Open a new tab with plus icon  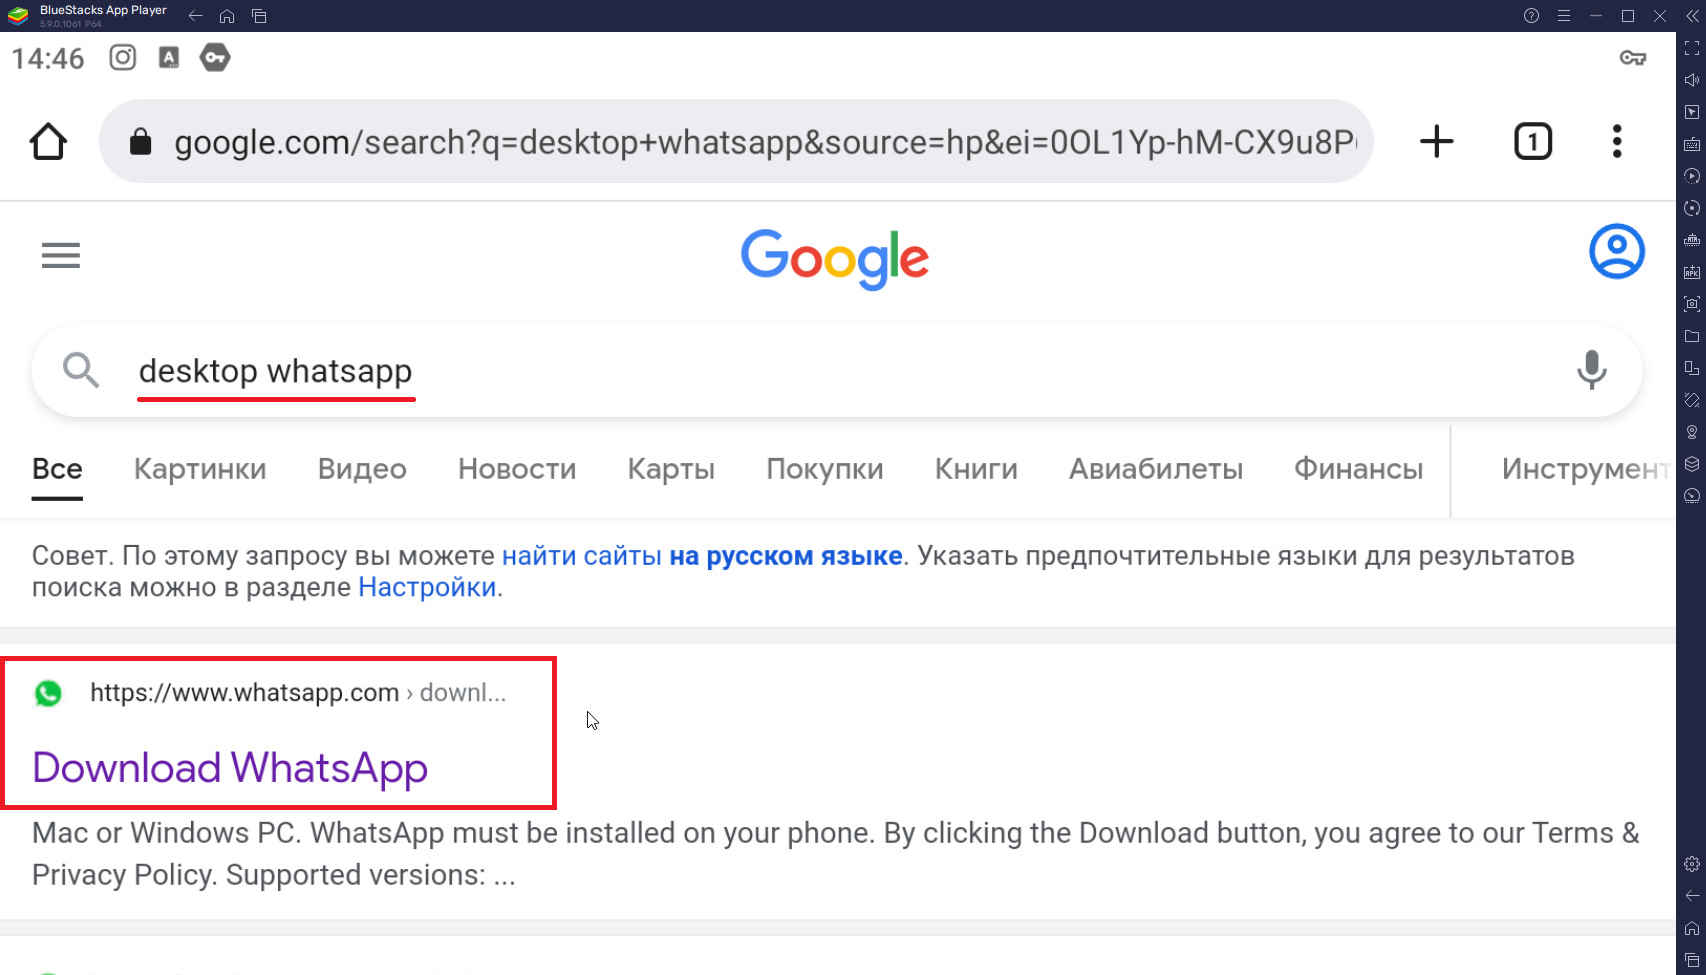point(1436,141)
